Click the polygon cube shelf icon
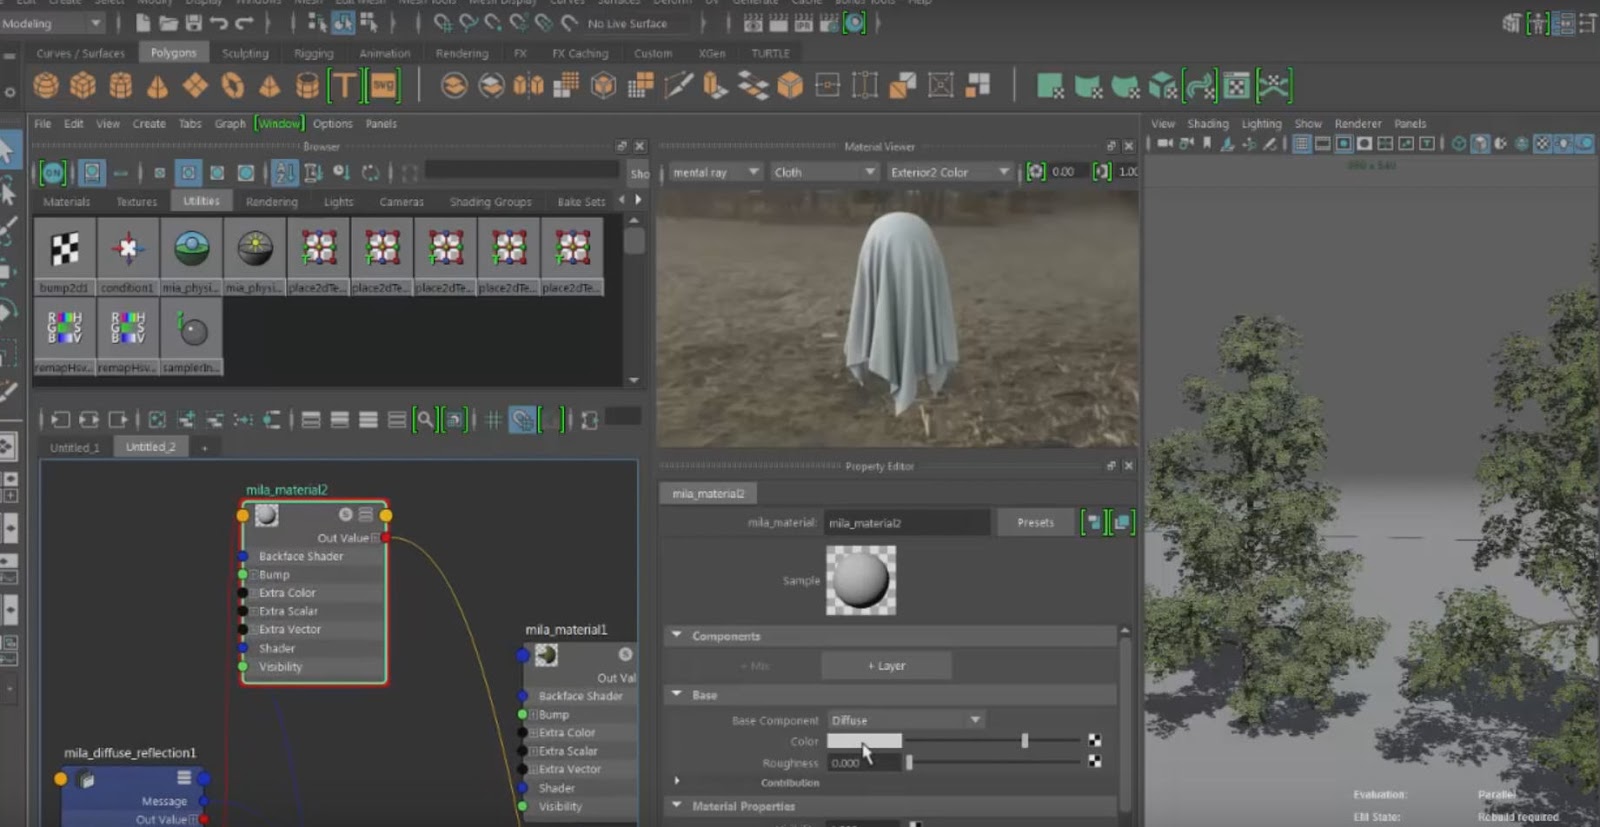This screenshot has width=1600, height=827. click(83, 86)
